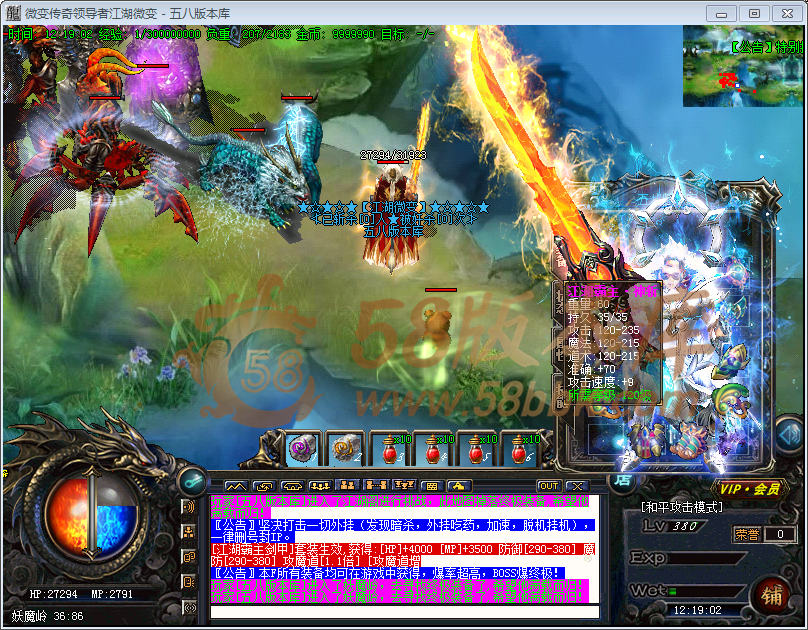Open the VIP·会员 membership button
The width and height of the screenshot is (808, 630).
[x=749, y=489]
